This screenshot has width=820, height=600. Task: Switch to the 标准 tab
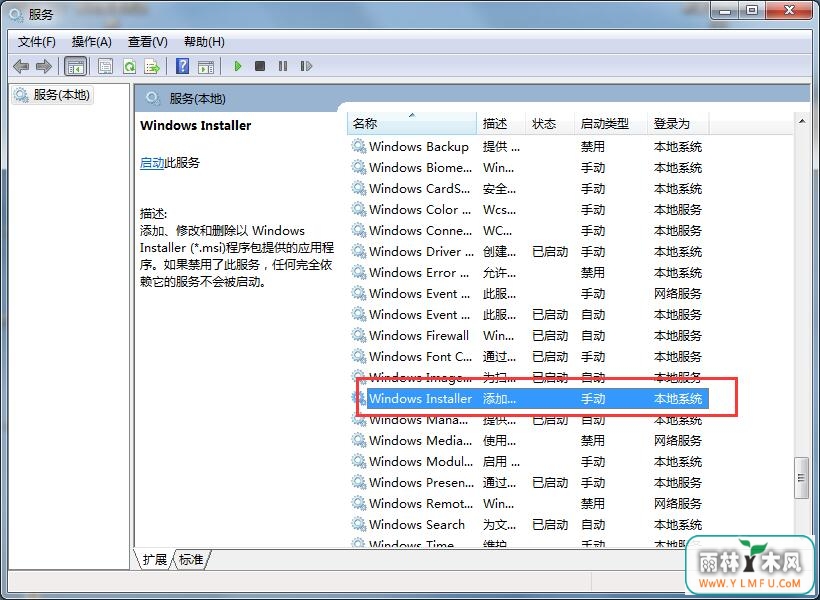point(191,560)
